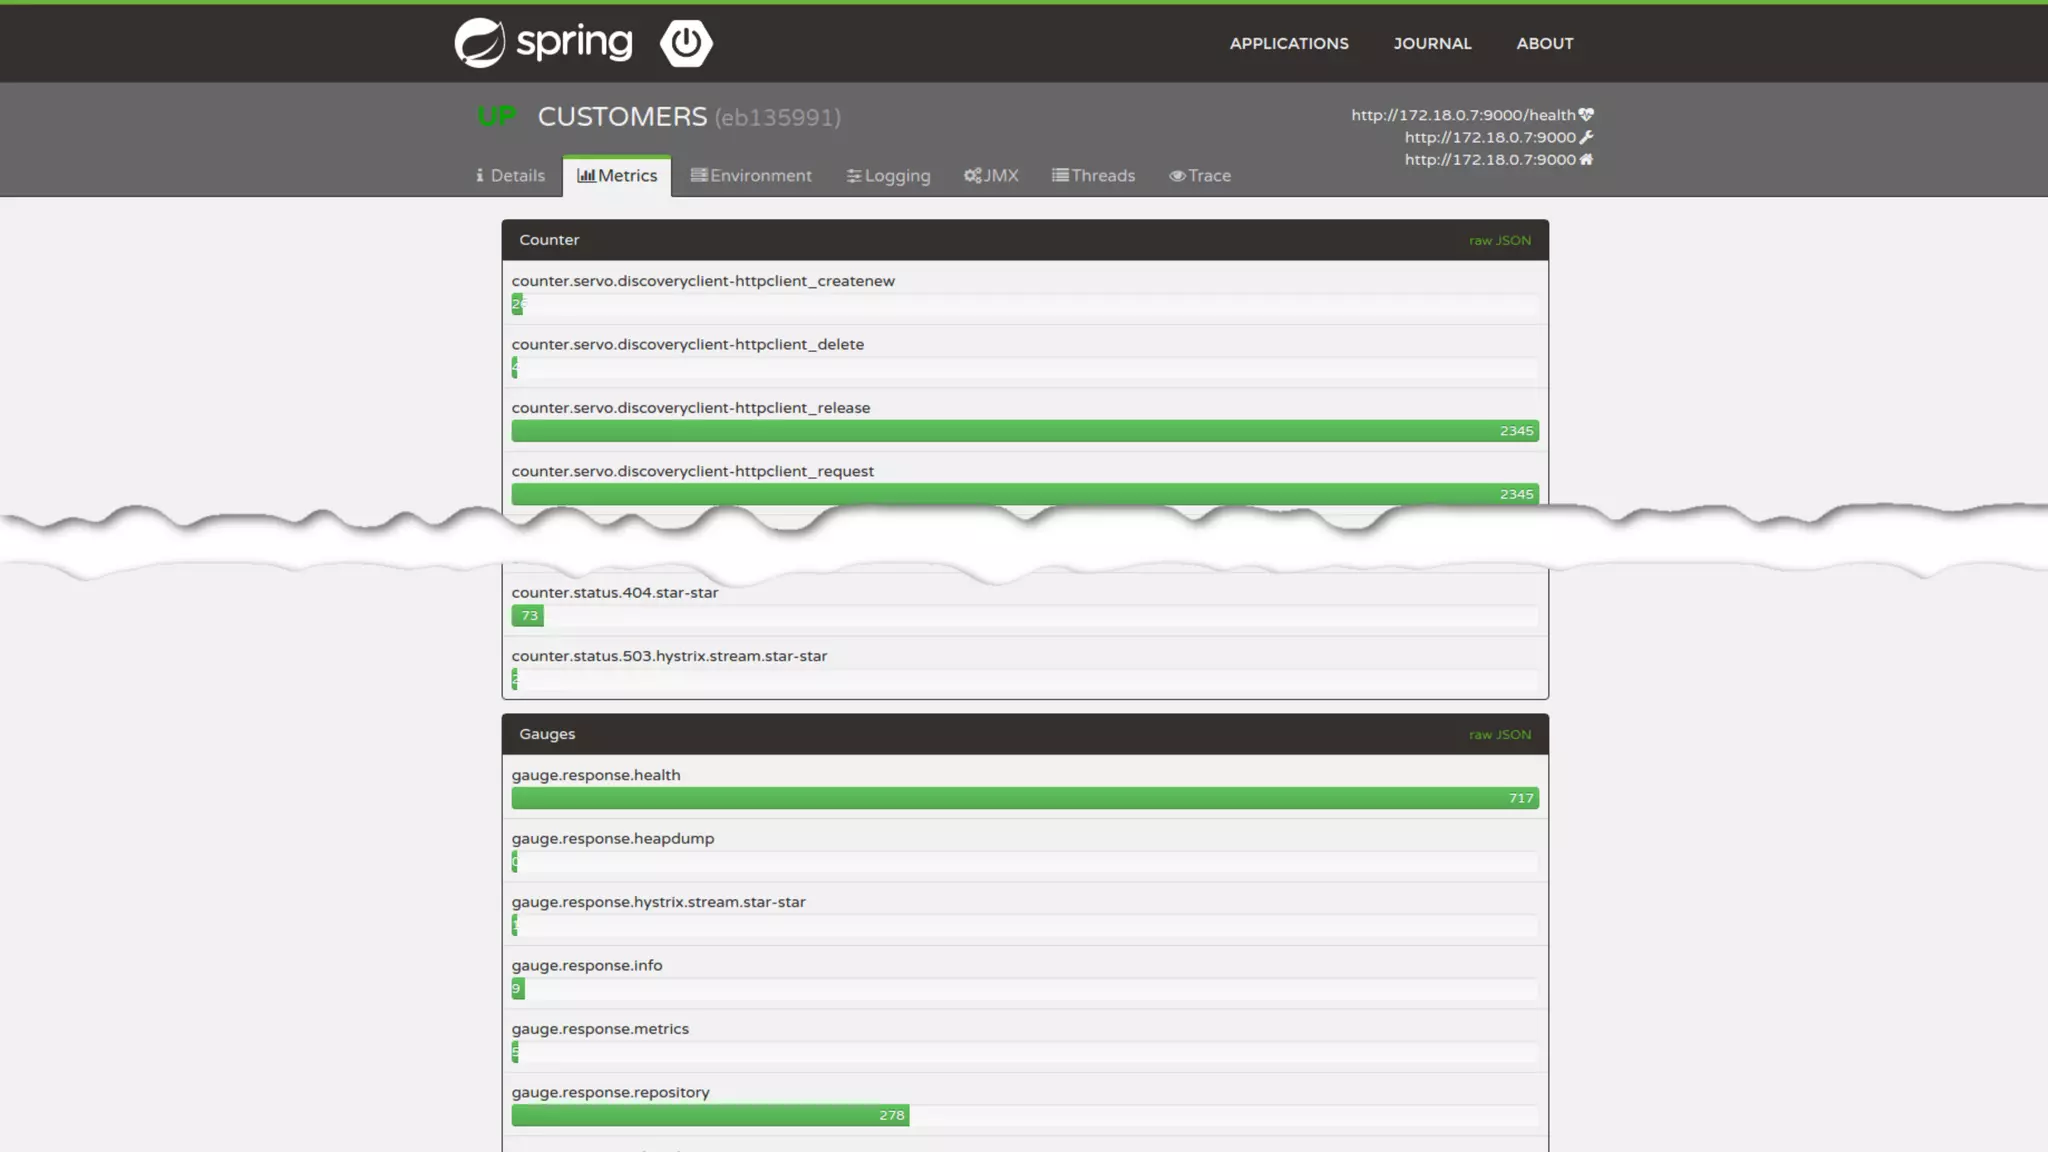Viewport: 2048px width, 1152px height.
Task: Open the Journal menu item
Action: coord(1432,43)
